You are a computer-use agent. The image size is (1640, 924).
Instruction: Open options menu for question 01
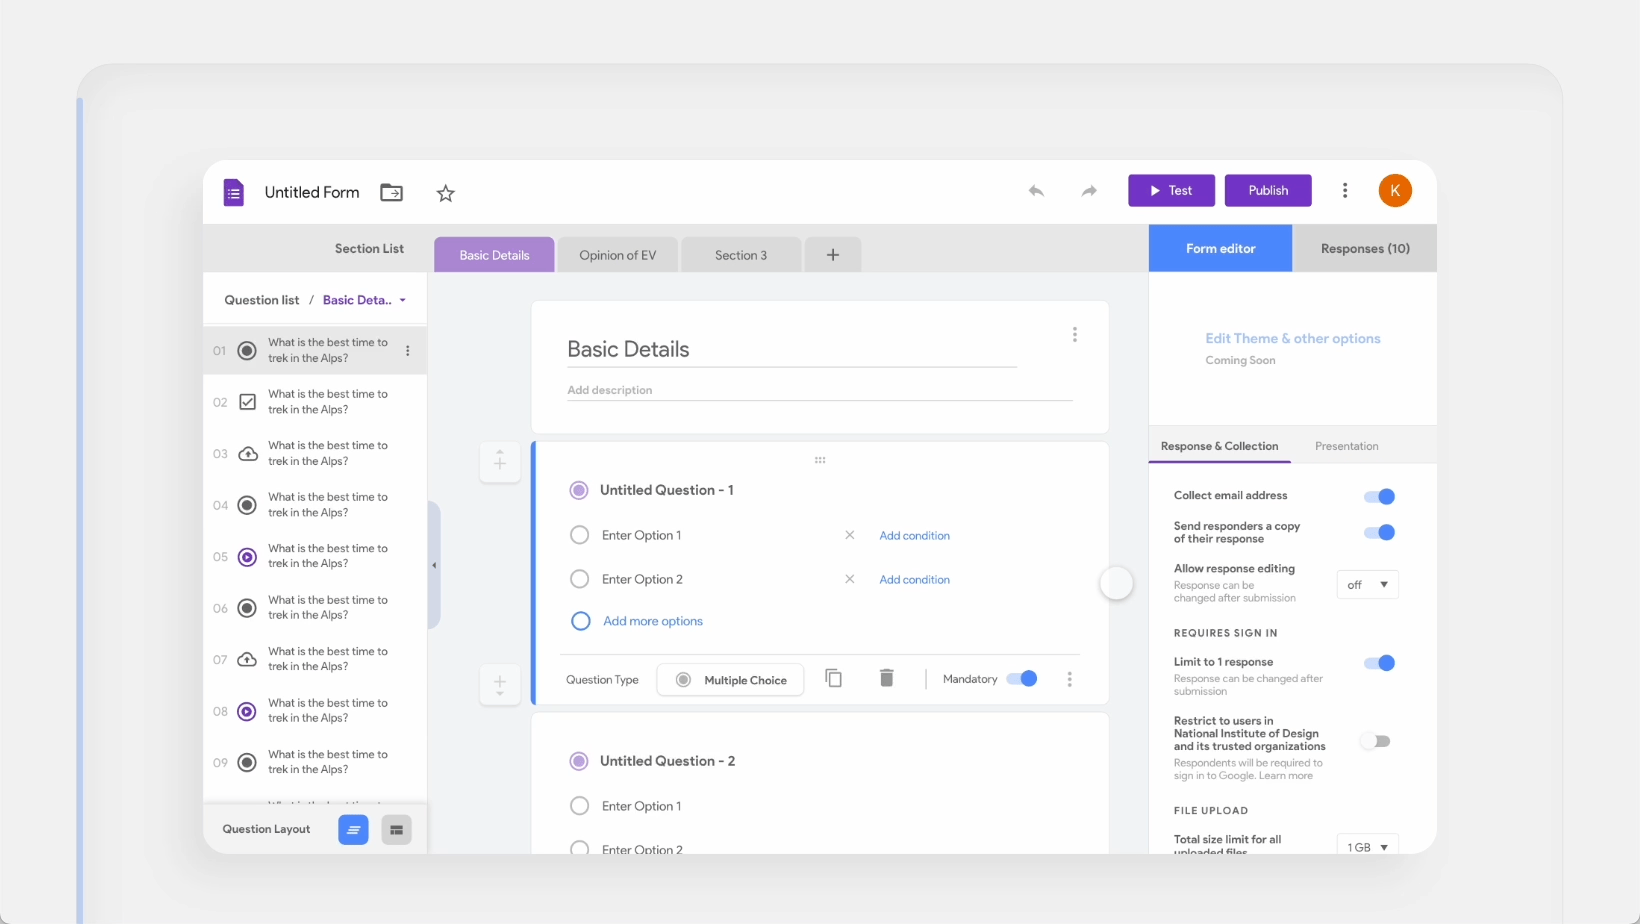[x=407, y=351]
